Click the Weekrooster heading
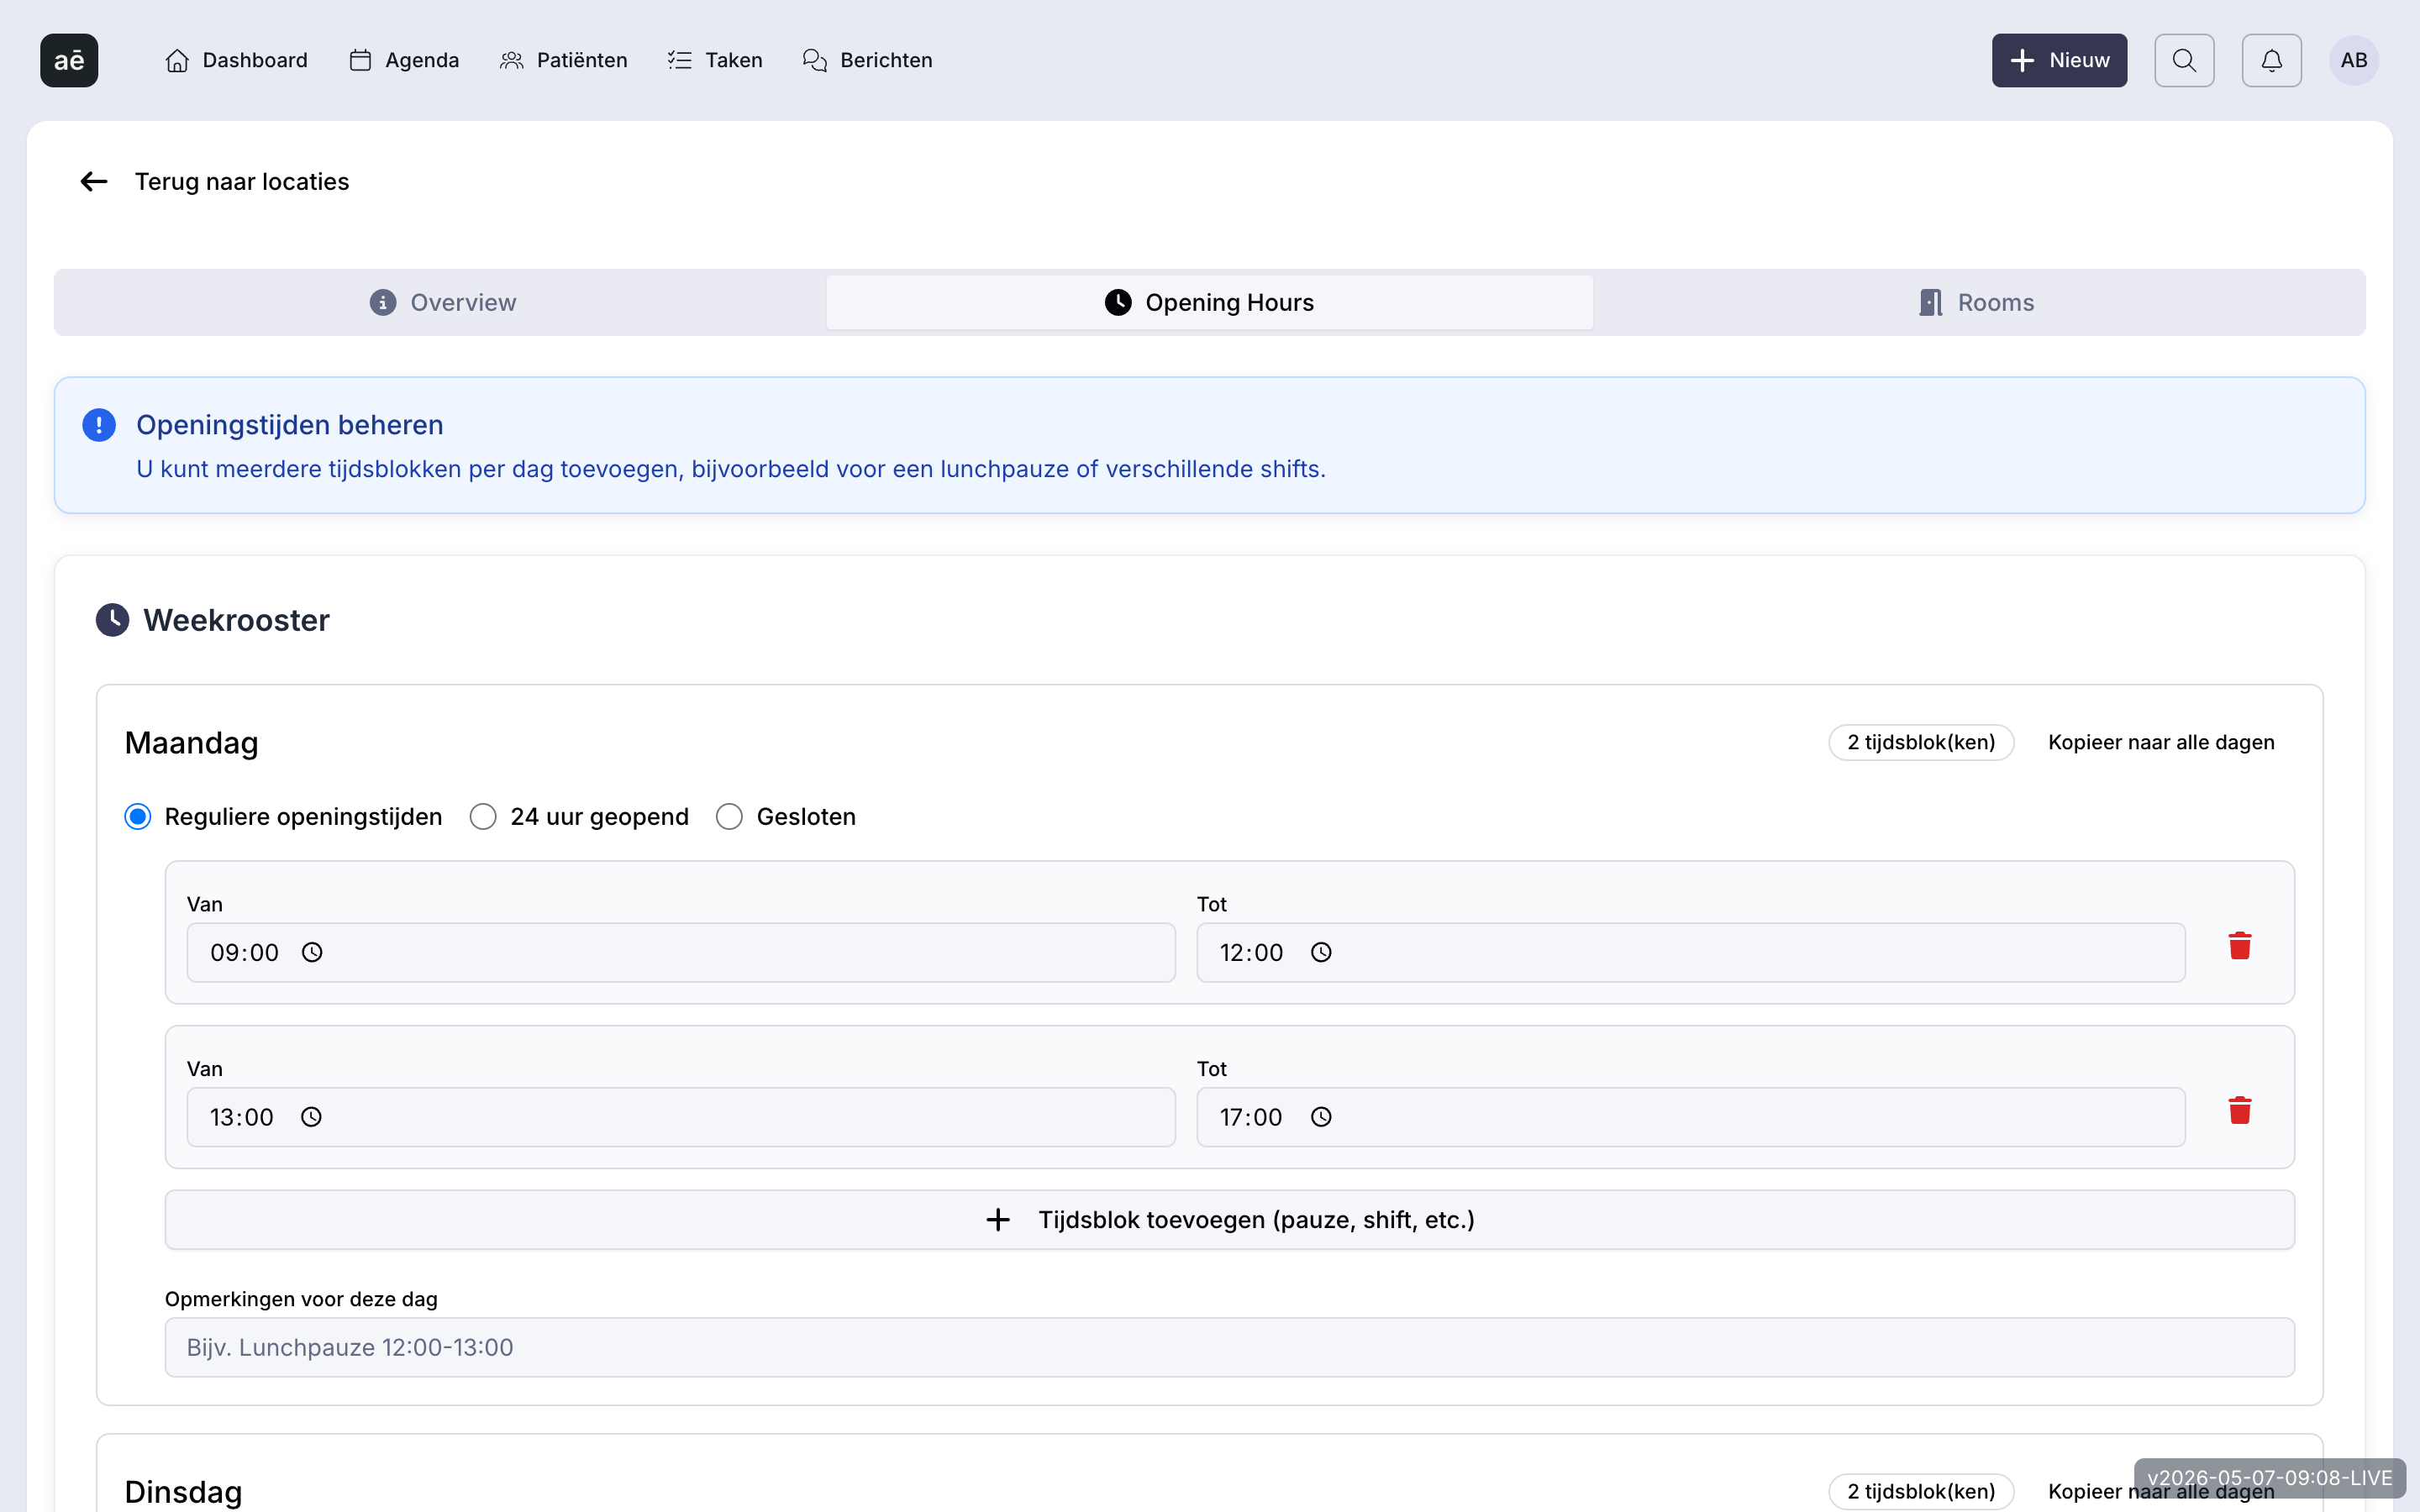 [236, 620]
